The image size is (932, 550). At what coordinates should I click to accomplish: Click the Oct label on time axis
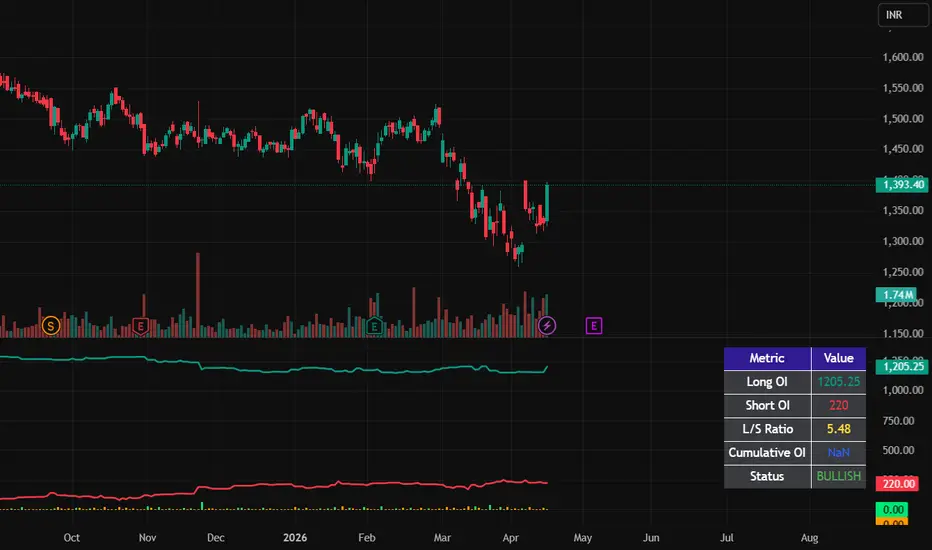click(x=71, y=538)
